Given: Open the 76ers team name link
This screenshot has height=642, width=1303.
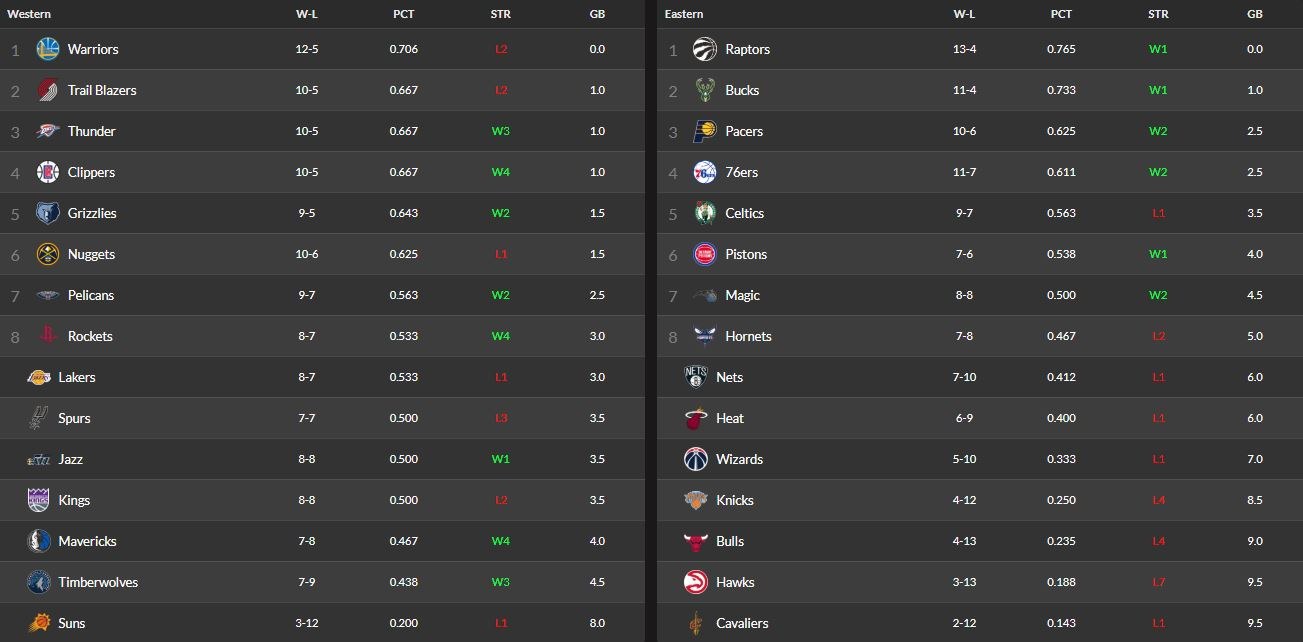Looking at the screenshot, I should (741, 172).
